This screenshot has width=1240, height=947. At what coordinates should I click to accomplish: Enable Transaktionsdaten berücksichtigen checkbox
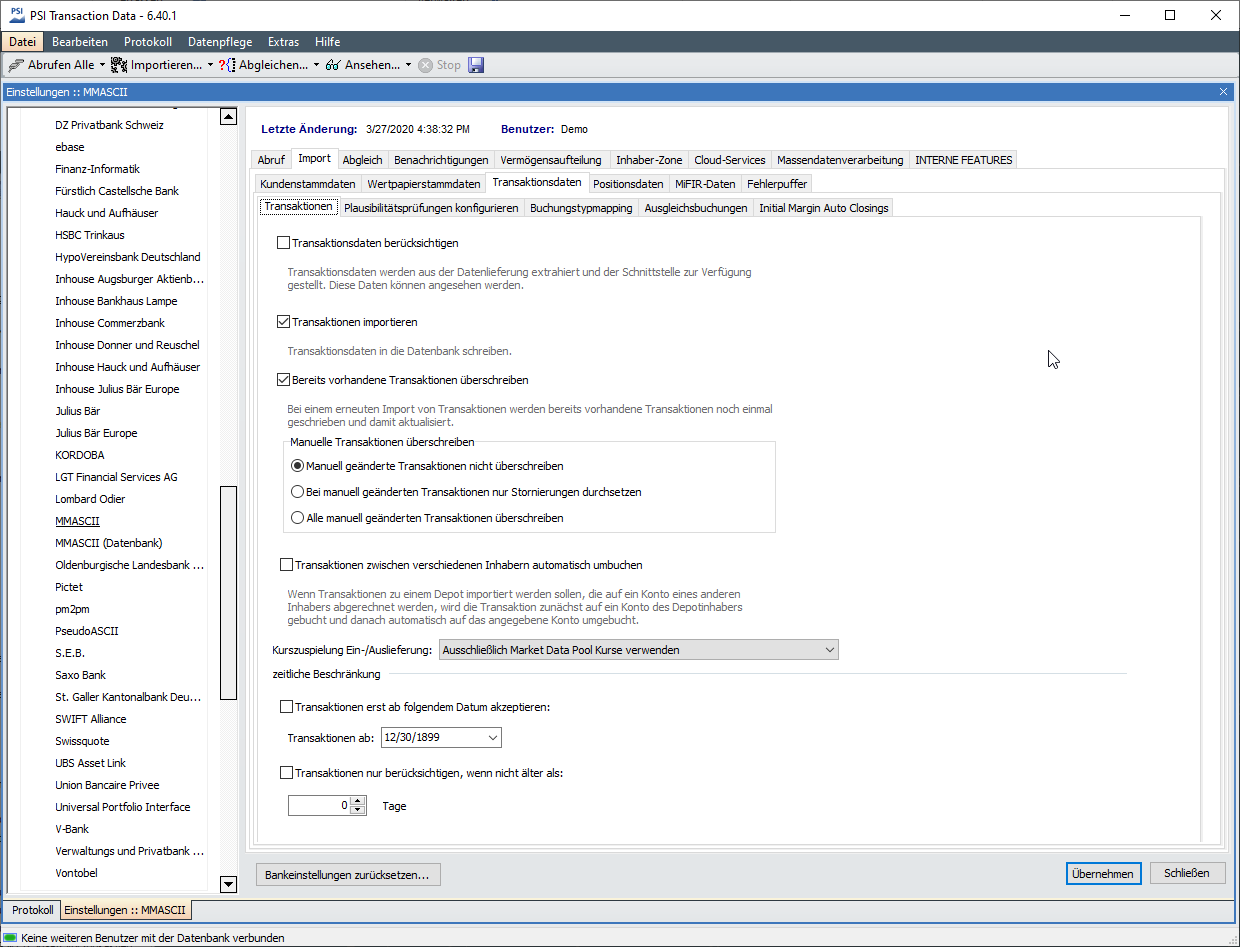click(x=284, y=243)
